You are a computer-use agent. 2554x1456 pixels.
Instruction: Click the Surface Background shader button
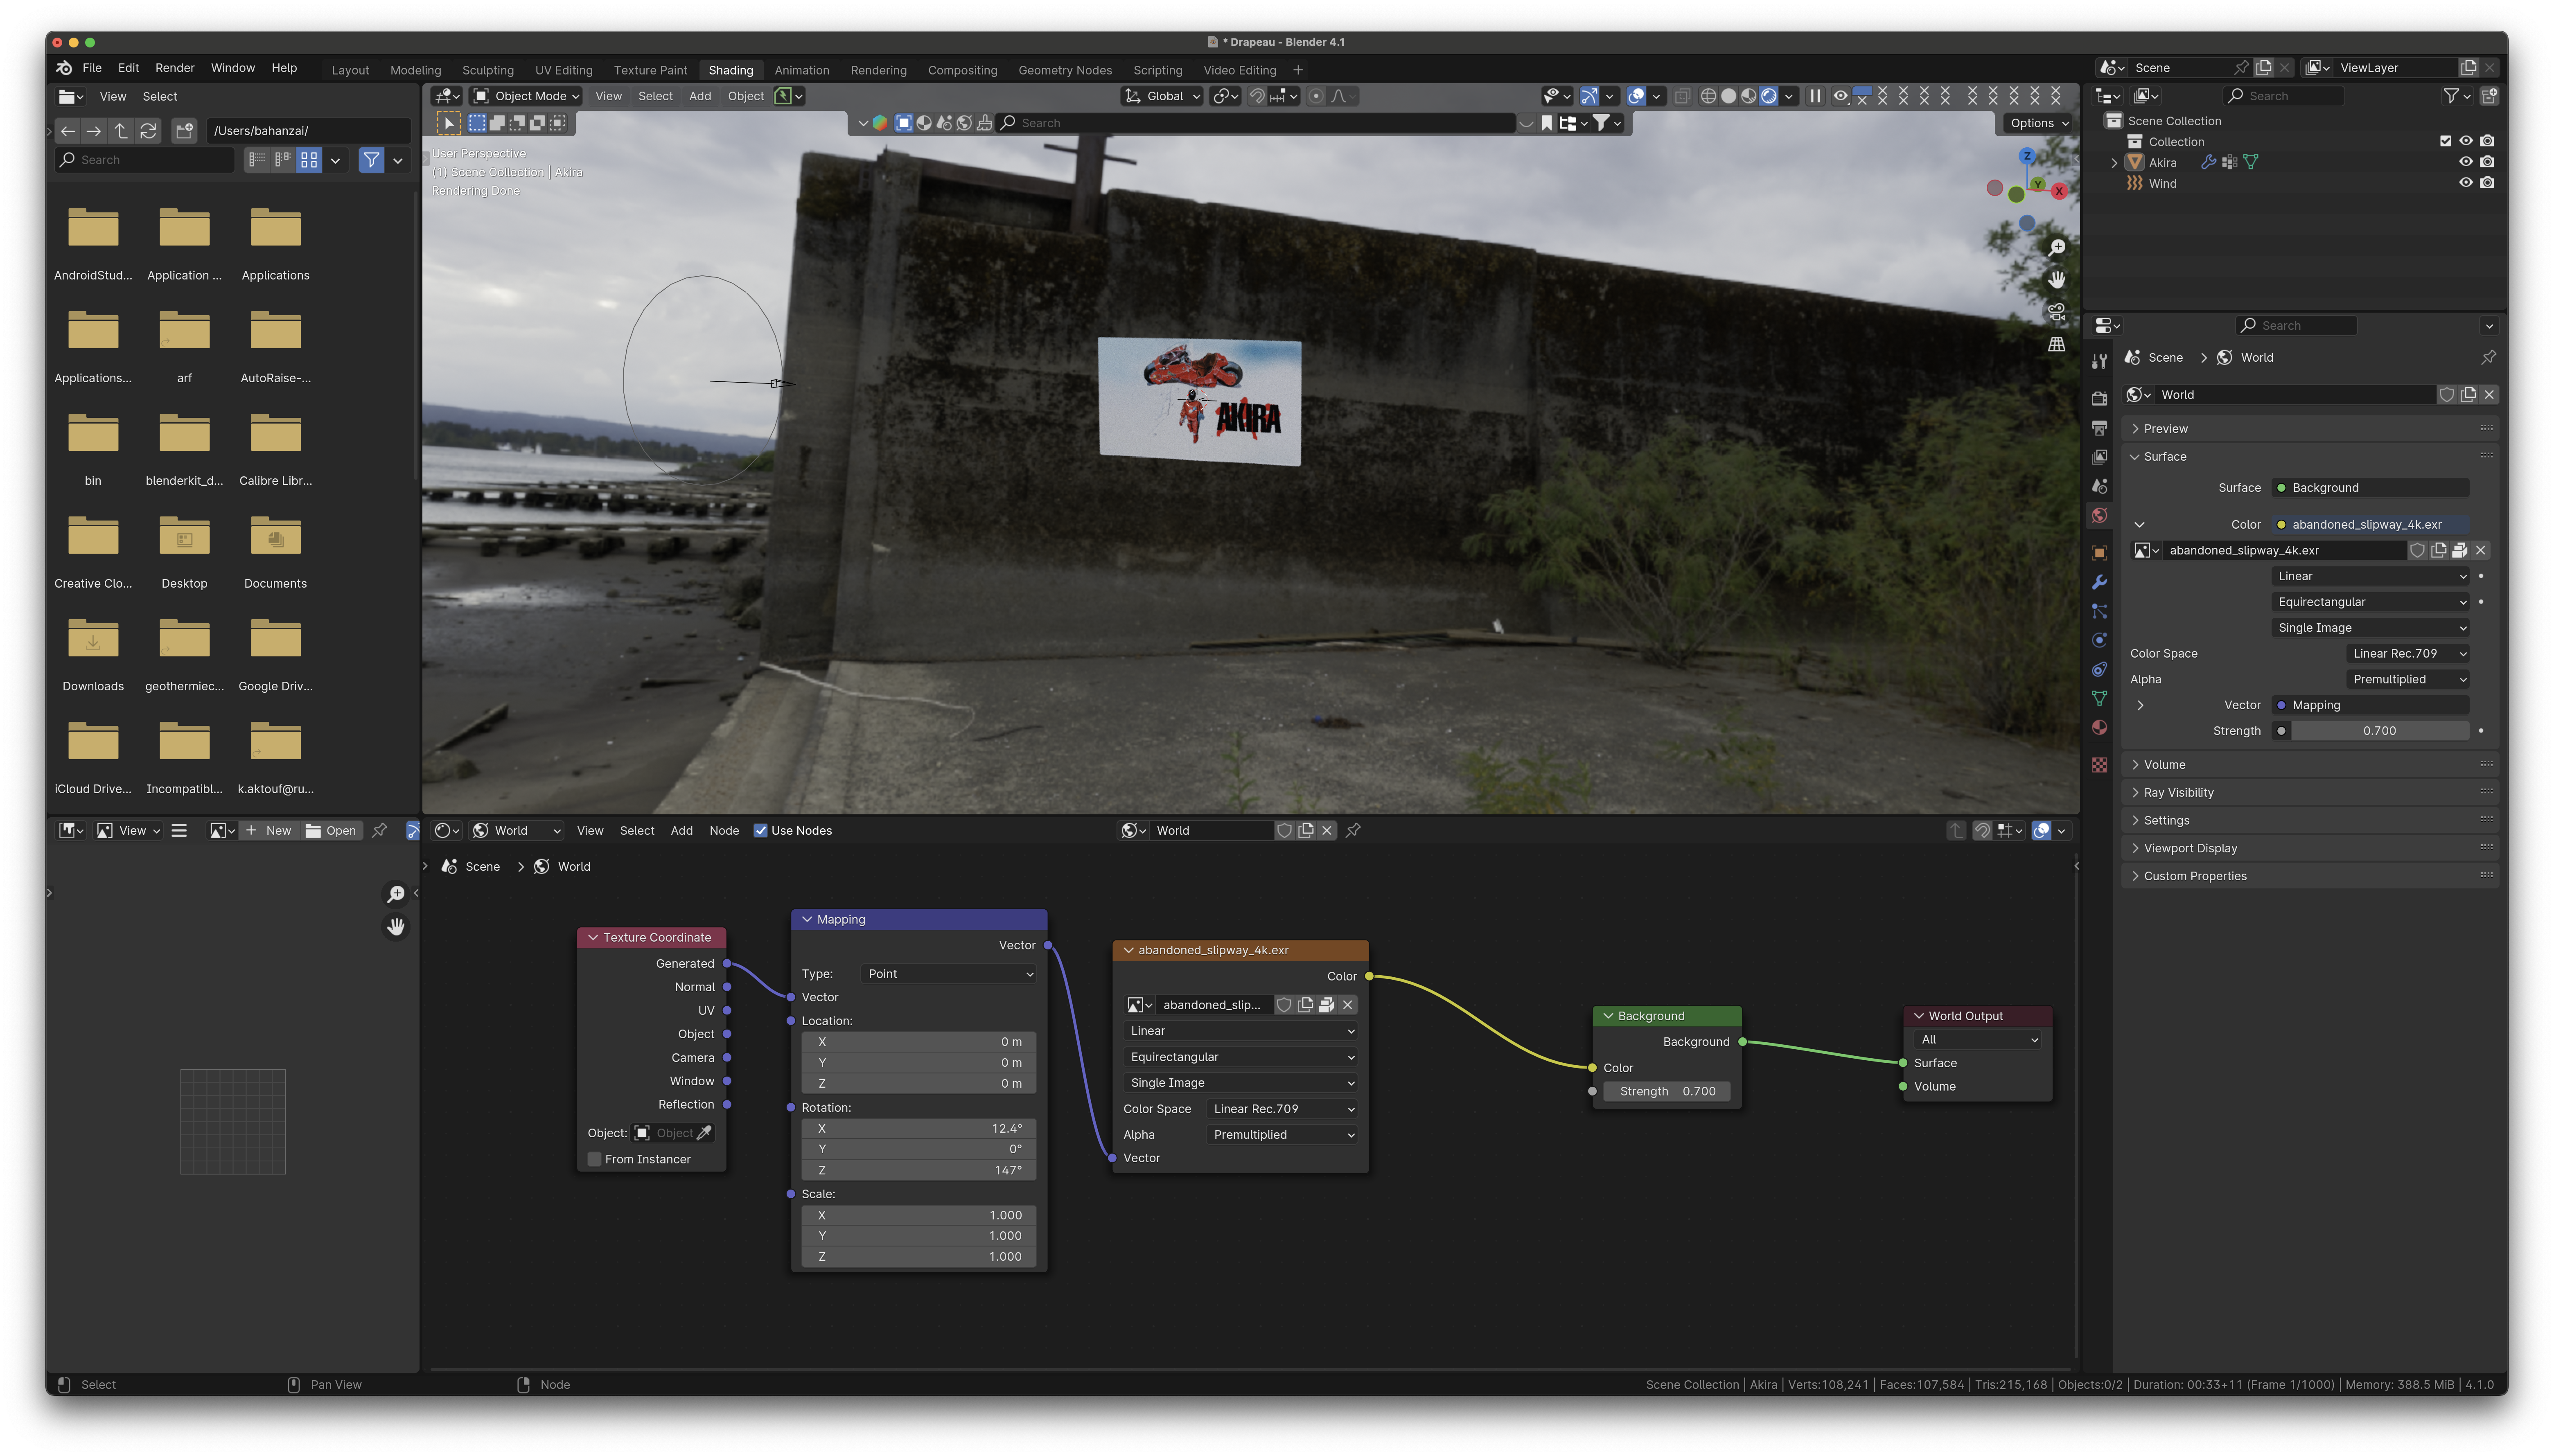(2369, 488)
